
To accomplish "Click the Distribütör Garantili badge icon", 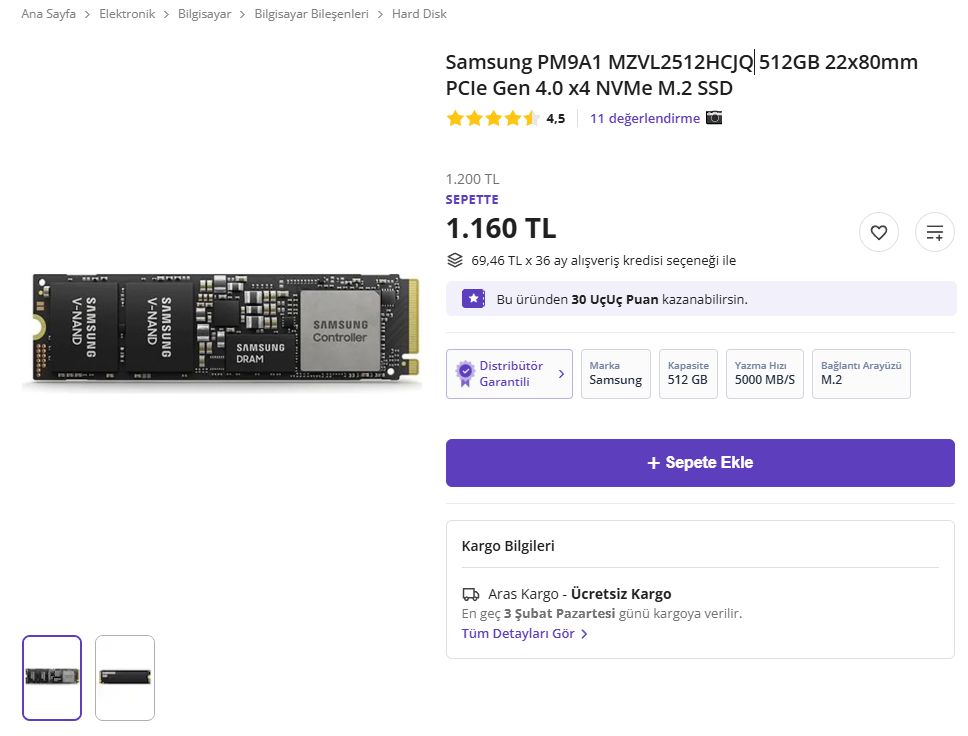I will [x=464, y=374].
